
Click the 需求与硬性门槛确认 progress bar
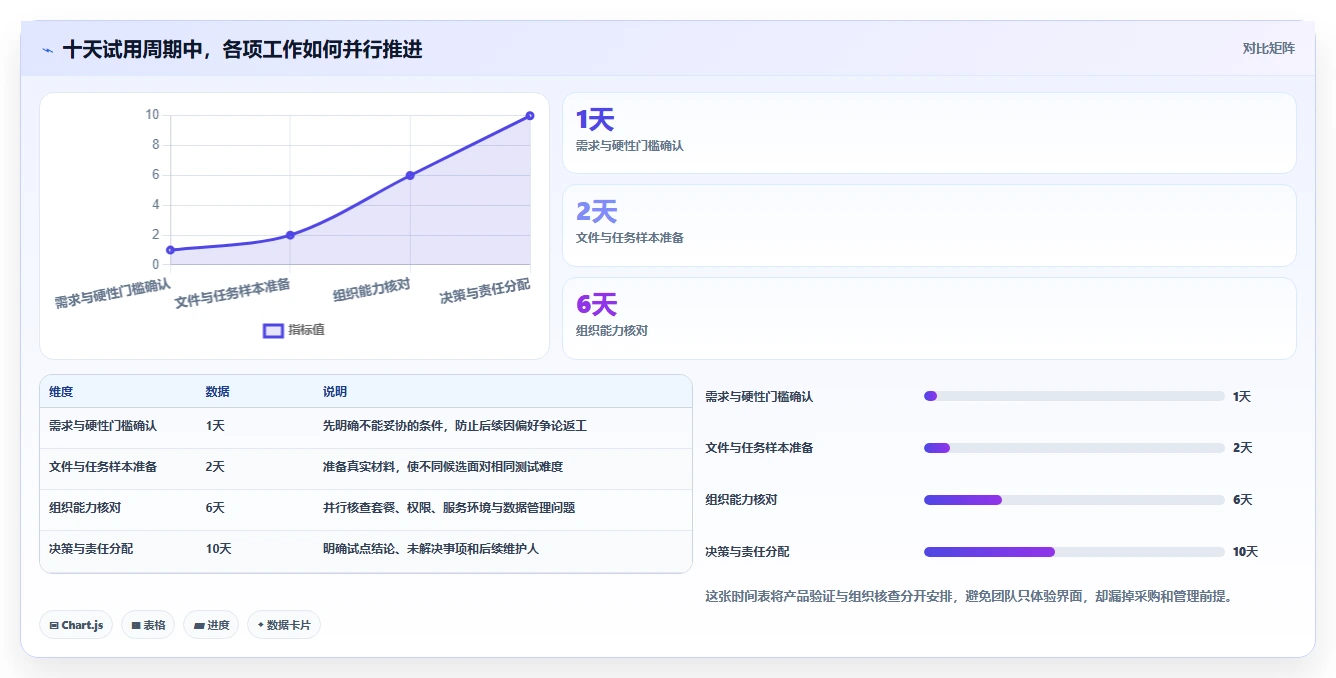pos(1074,396)
